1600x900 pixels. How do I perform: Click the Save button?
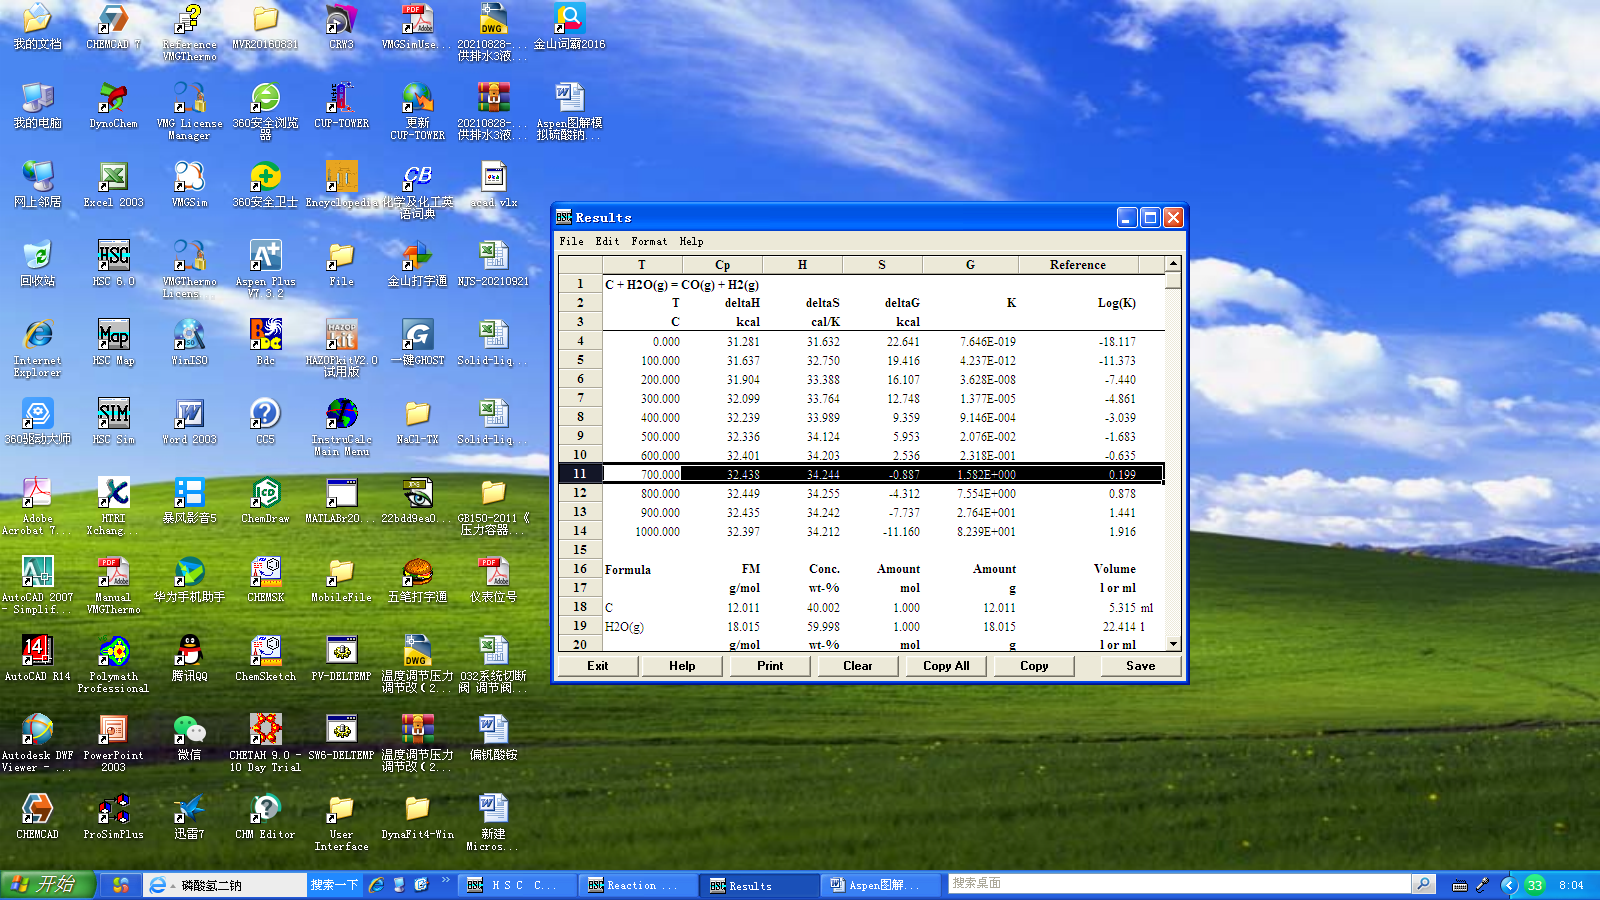(1141, 666)
